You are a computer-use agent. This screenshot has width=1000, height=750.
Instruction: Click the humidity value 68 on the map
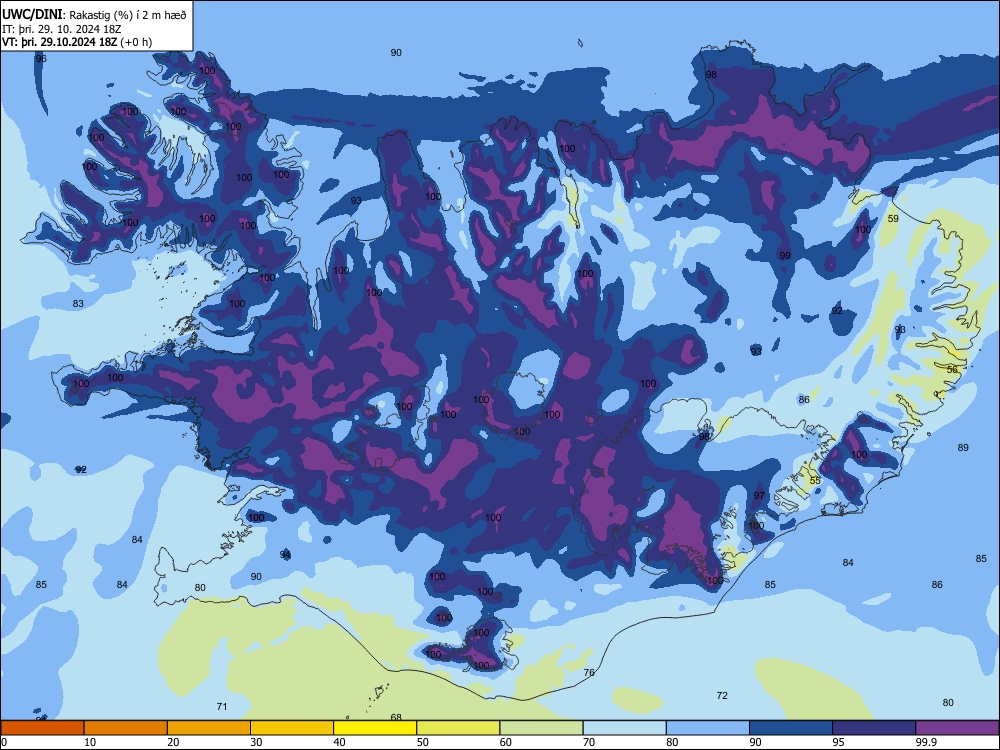[x=396, y=717]
